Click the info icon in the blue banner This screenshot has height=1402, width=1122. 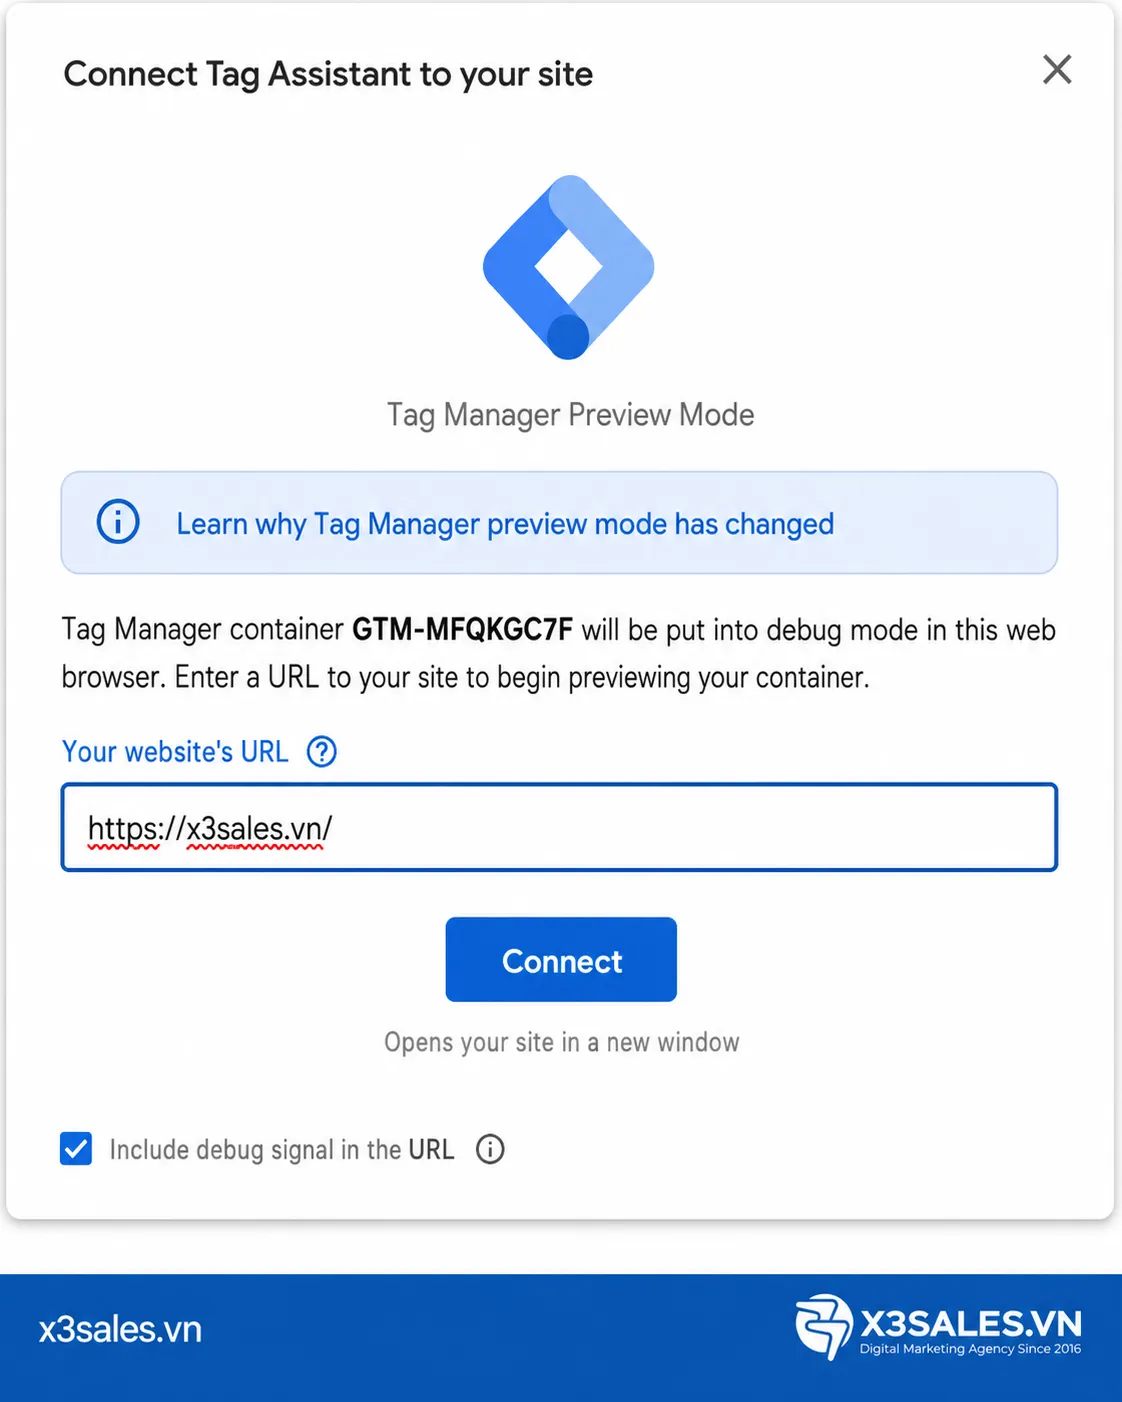(118, 522)
